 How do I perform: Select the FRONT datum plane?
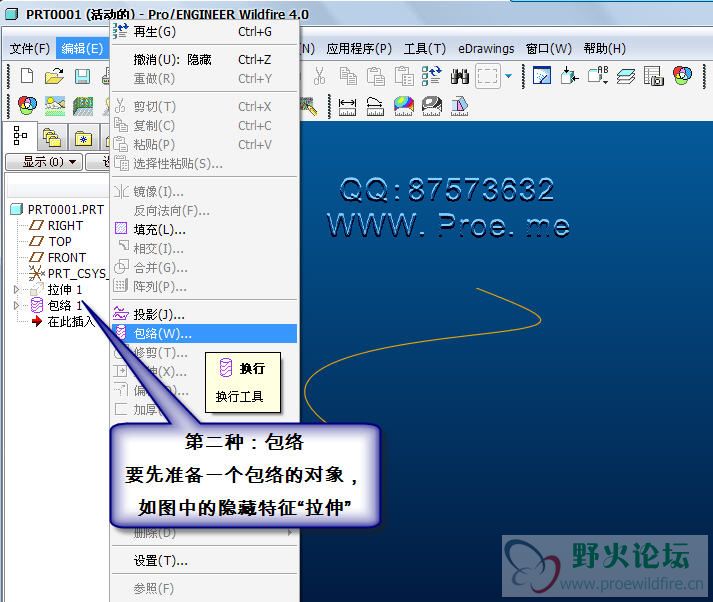66,257
